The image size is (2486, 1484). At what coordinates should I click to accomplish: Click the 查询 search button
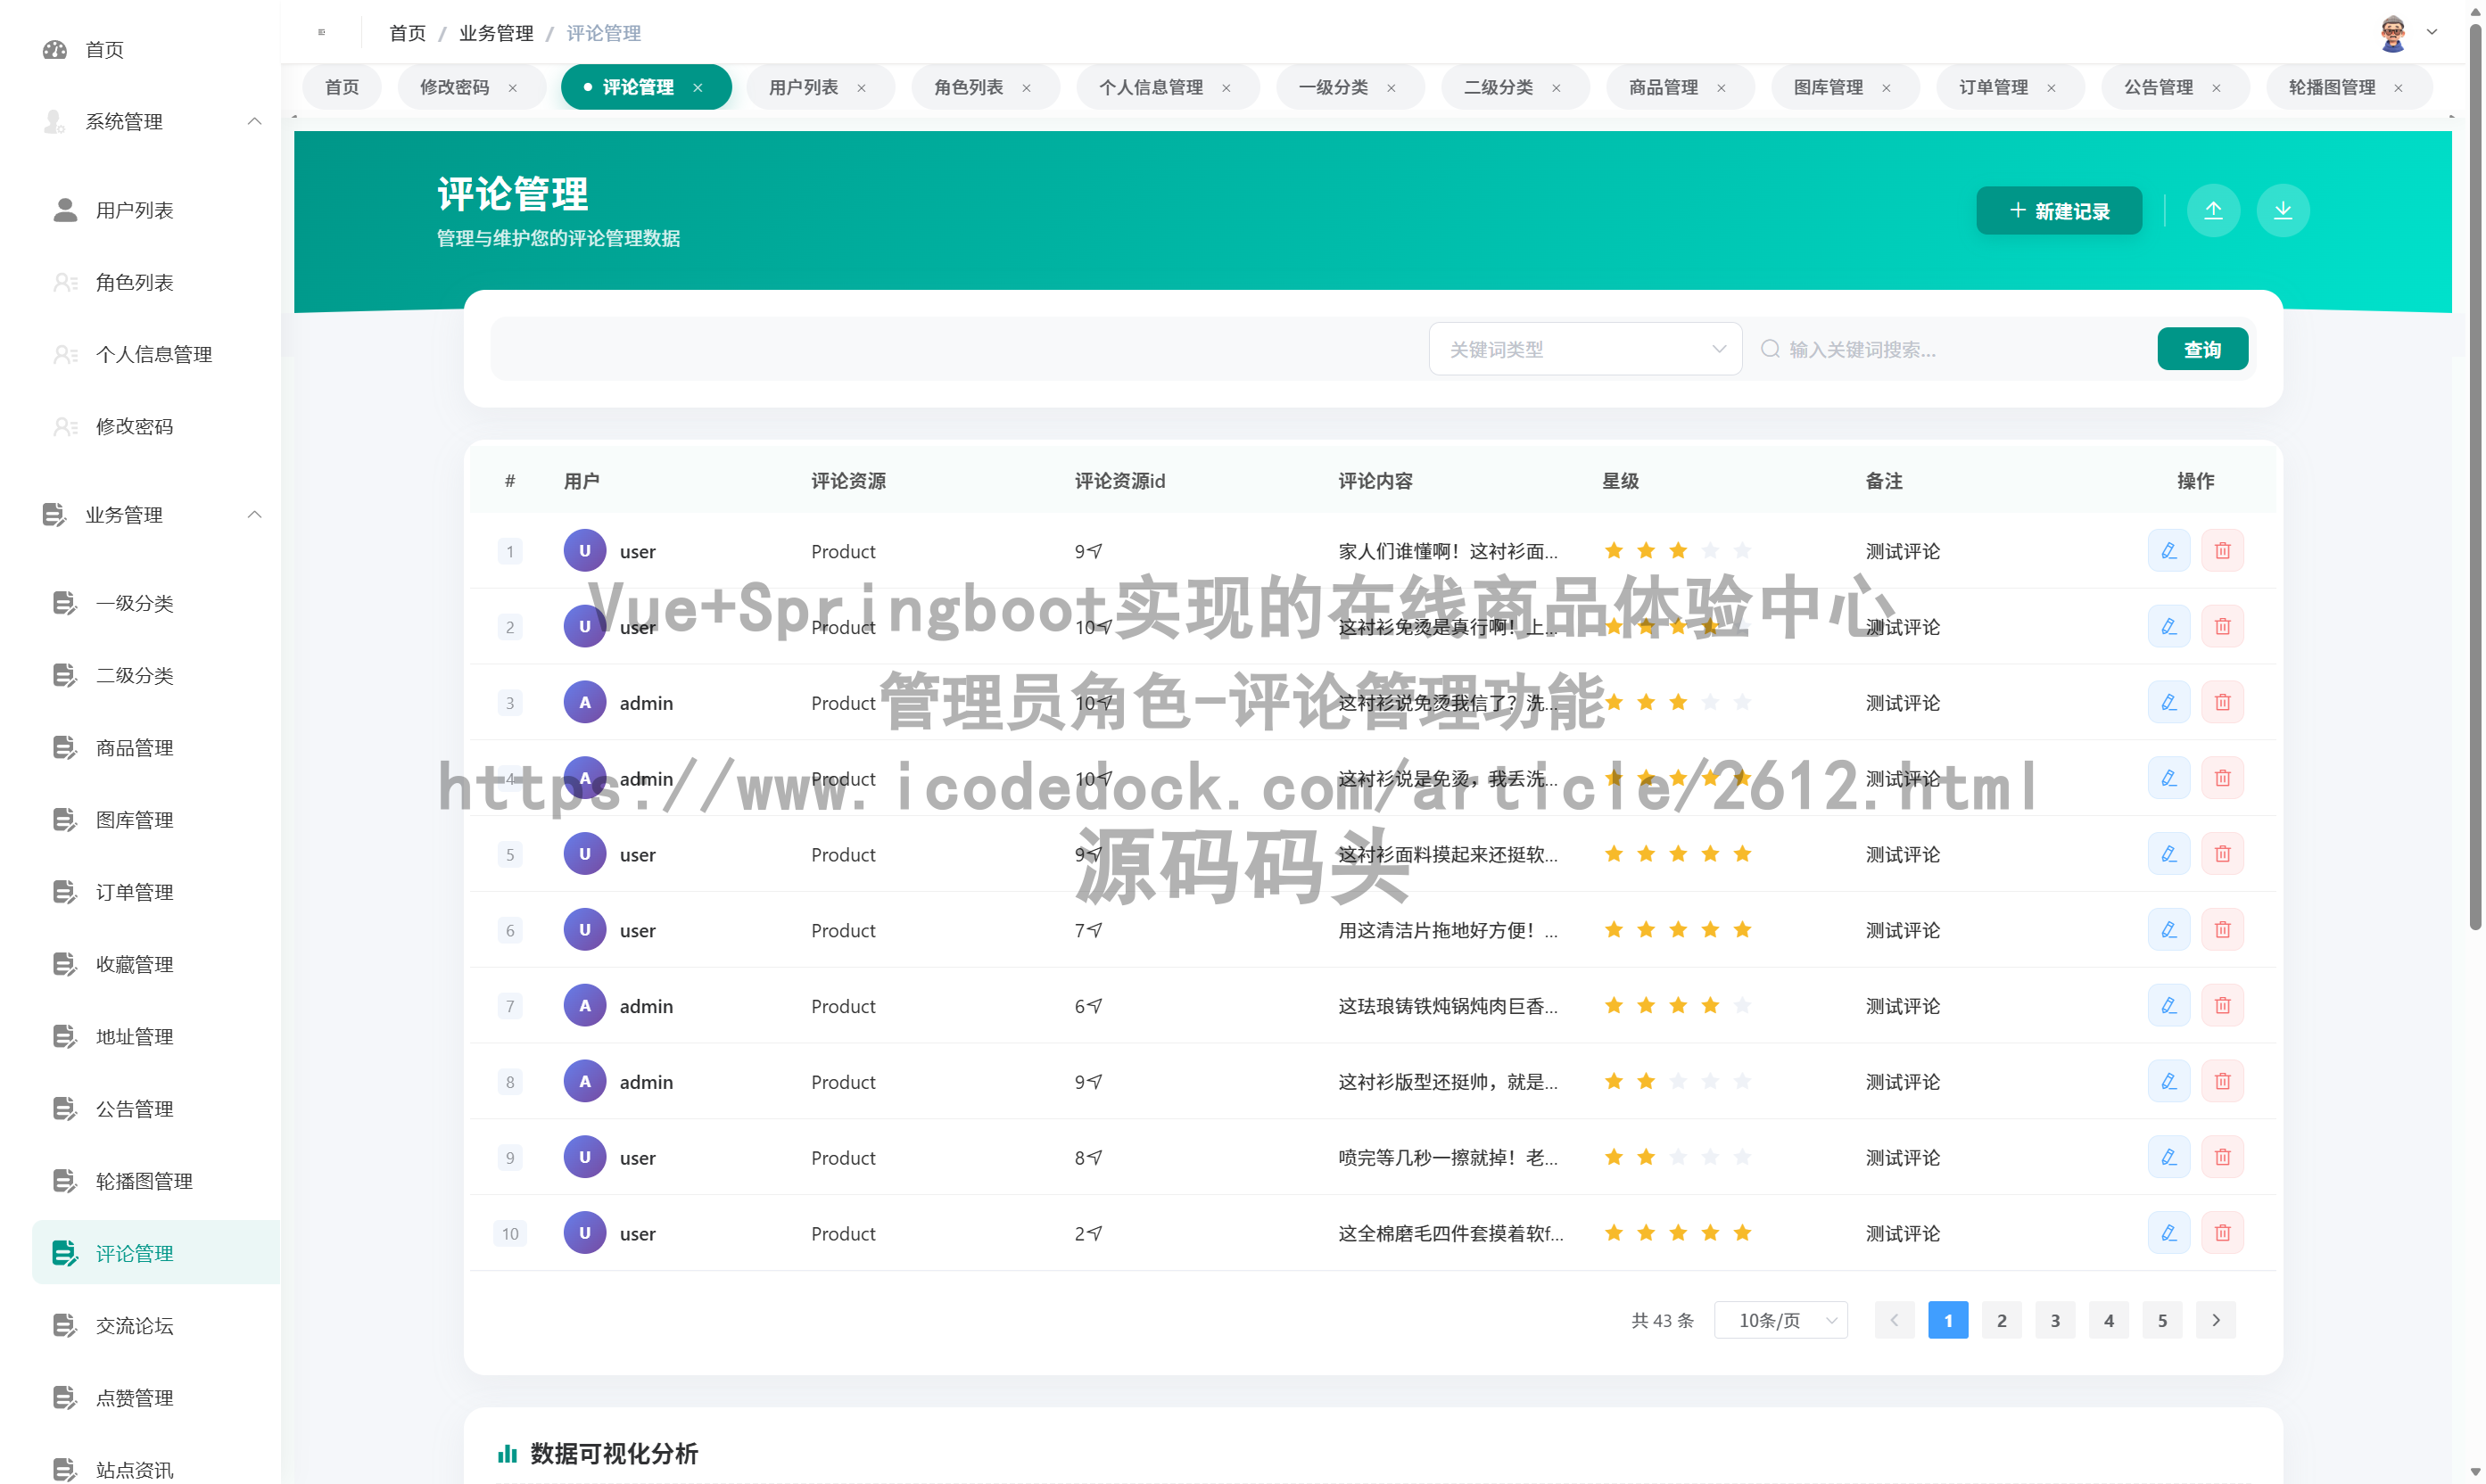pyautogui.click(x=2202, y=348)
